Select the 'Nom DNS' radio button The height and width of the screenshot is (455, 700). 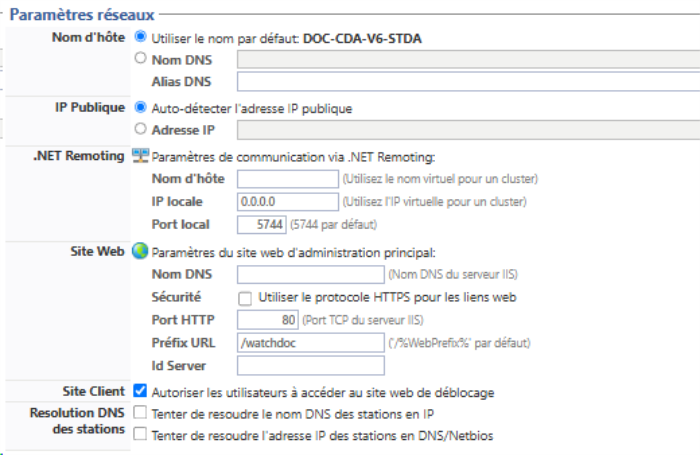coord(141,59)
